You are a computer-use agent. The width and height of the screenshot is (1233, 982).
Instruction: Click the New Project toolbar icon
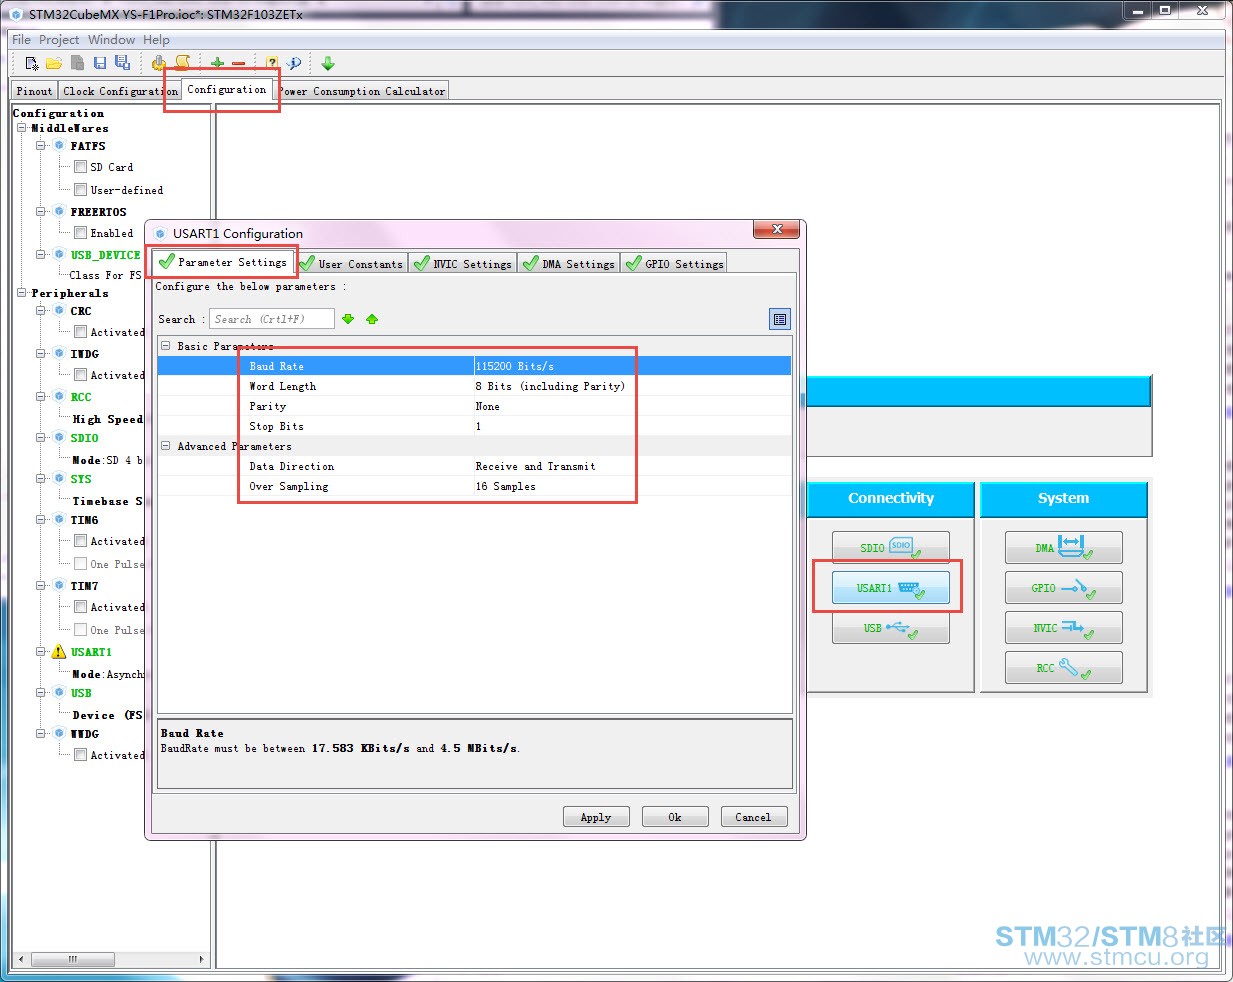tap(32, 63)
